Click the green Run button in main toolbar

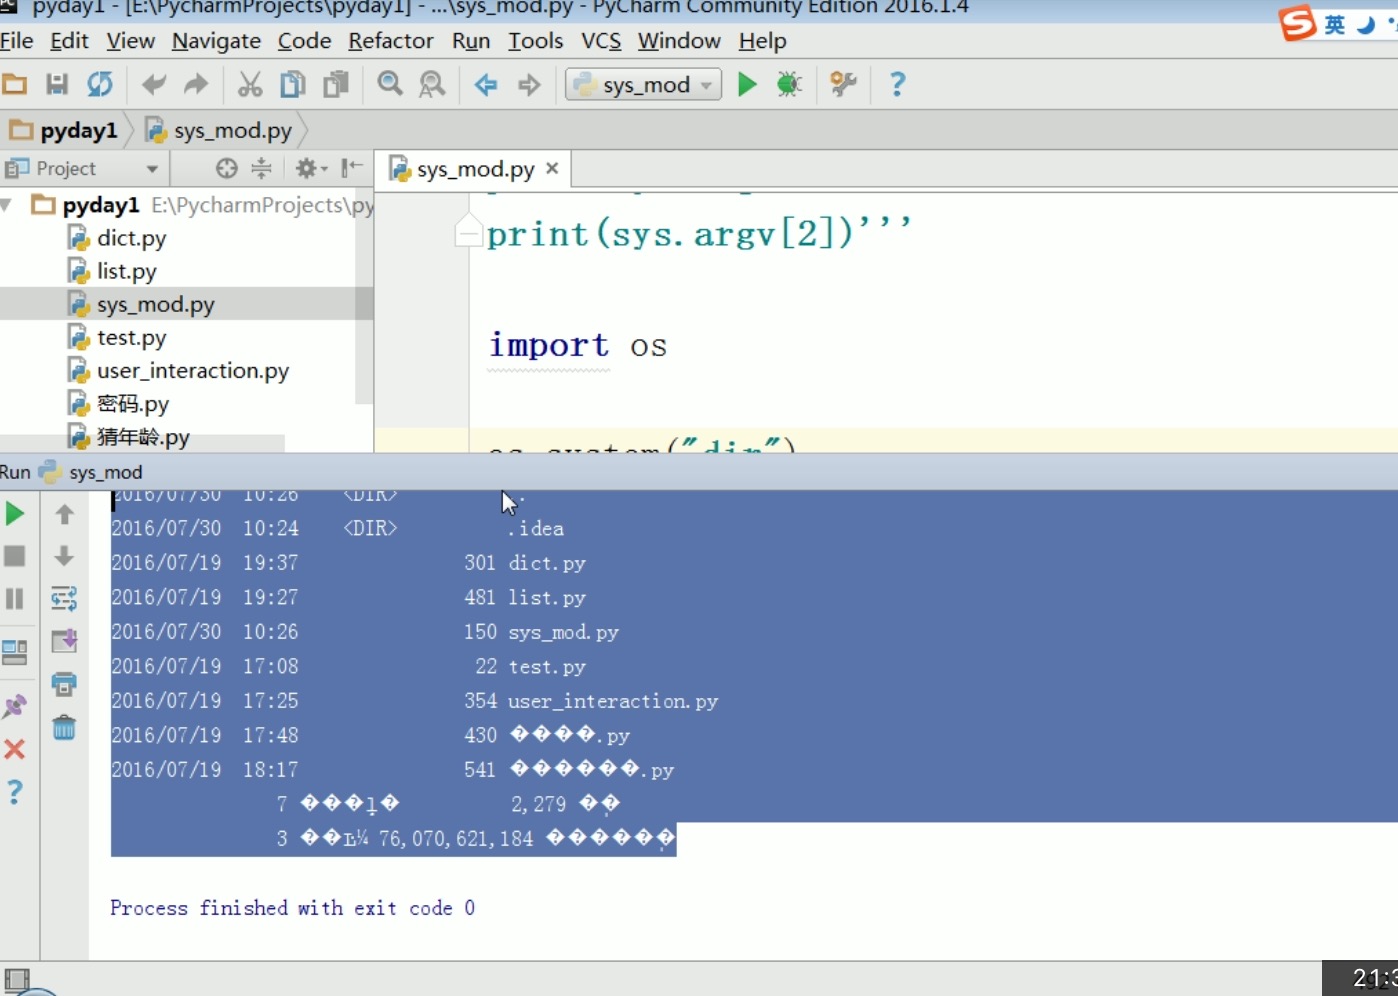pos(747,85)
